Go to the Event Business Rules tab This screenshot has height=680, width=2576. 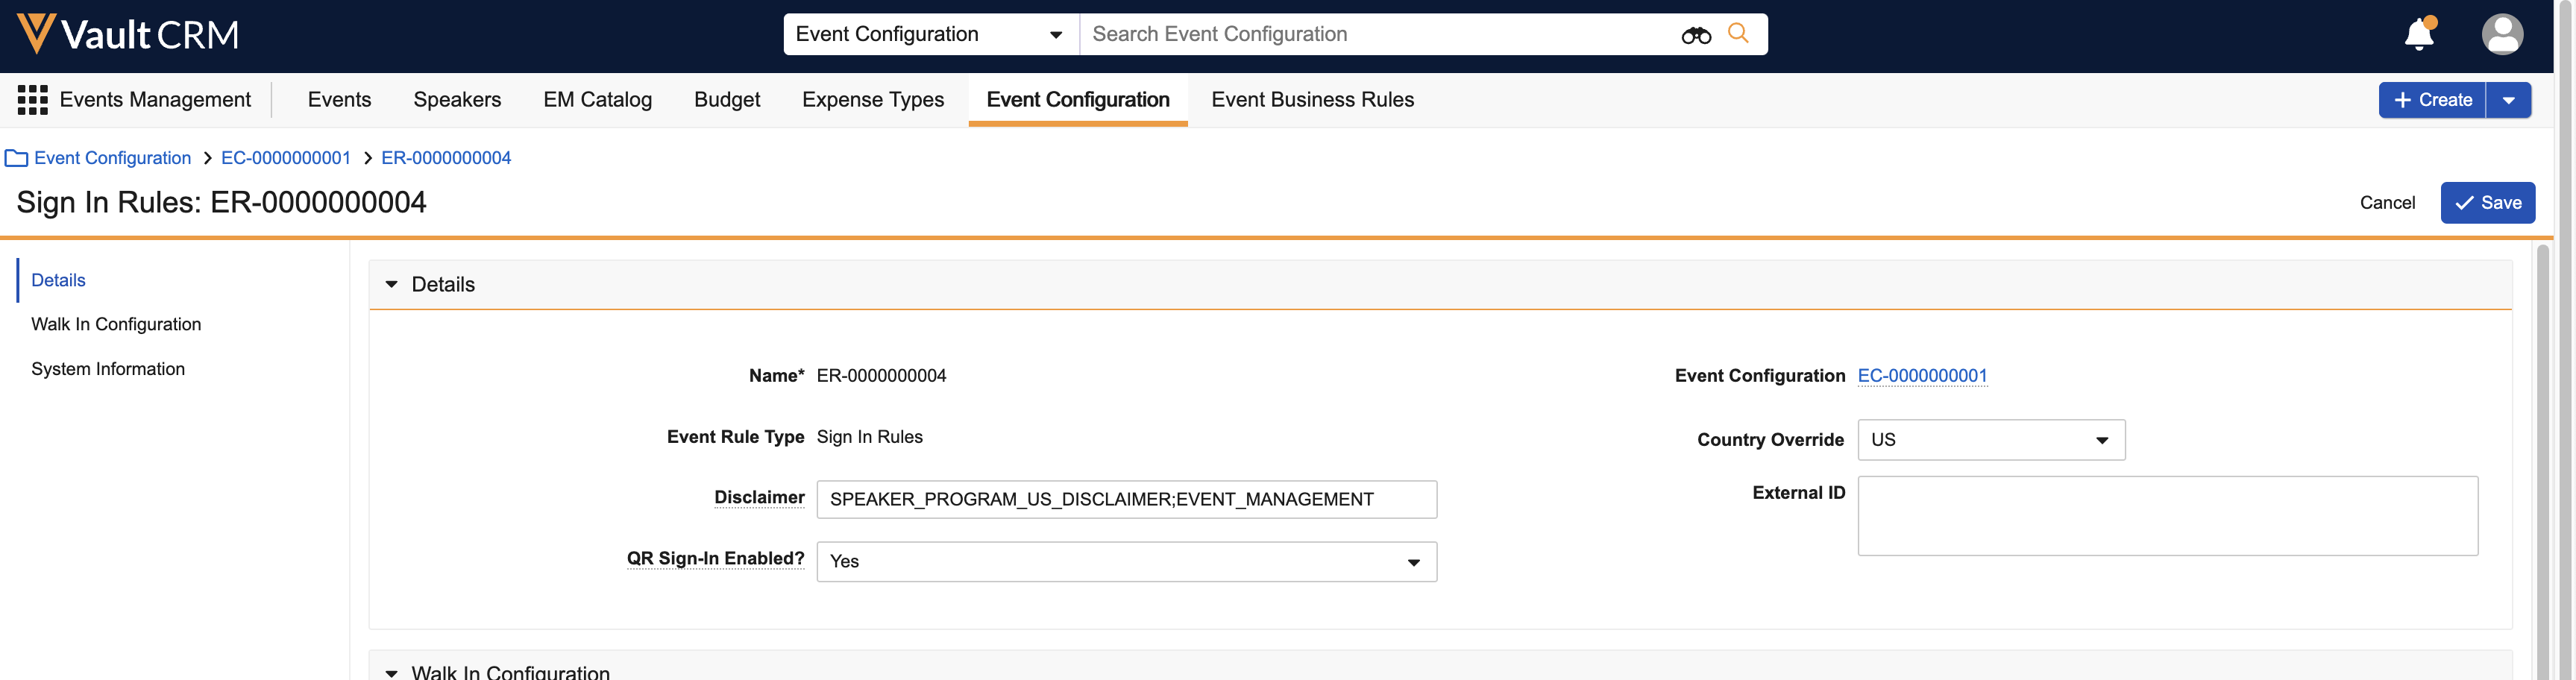click(1312, 100)
